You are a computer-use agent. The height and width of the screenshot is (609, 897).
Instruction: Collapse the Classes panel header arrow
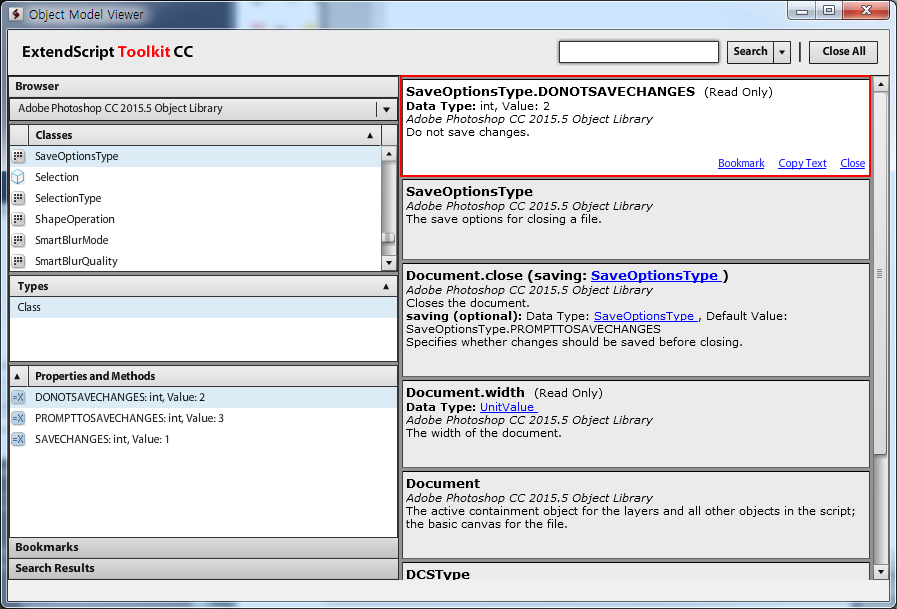click(x=370, y=136)
